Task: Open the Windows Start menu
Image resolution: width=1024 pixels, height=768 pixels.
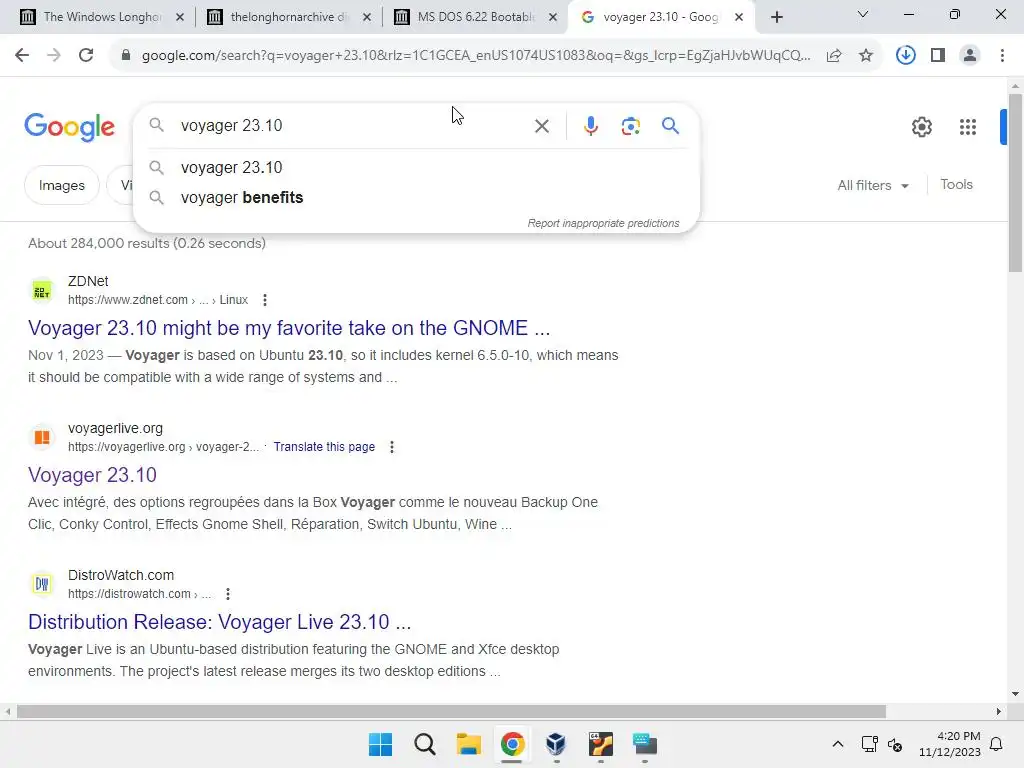Action: [x=380, y=744]
